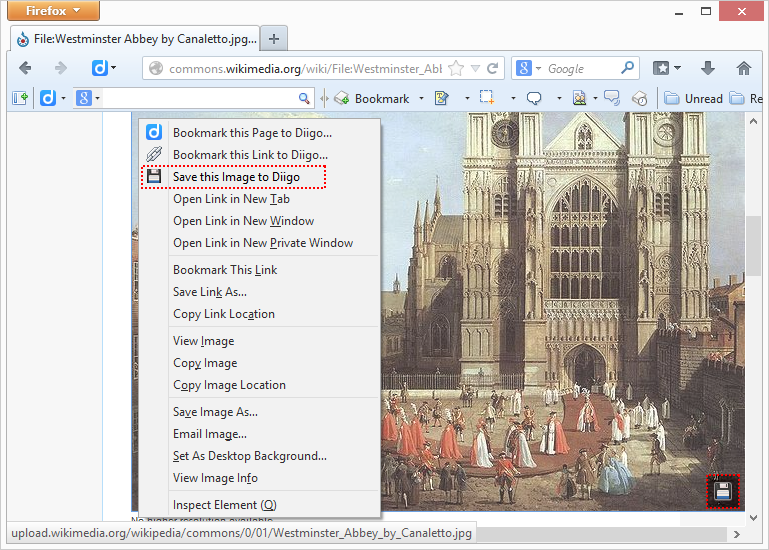Select View Image Info entry
This screenshot has width=769, height=550.
click(259, 478)
